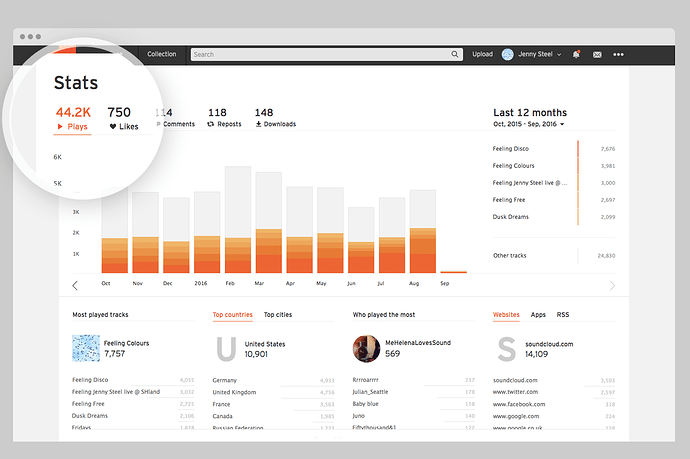This screenshot has width=690, height=459.
Task: Expand the Oct 2015 - Sep 2016 date range
Action: 529,125
